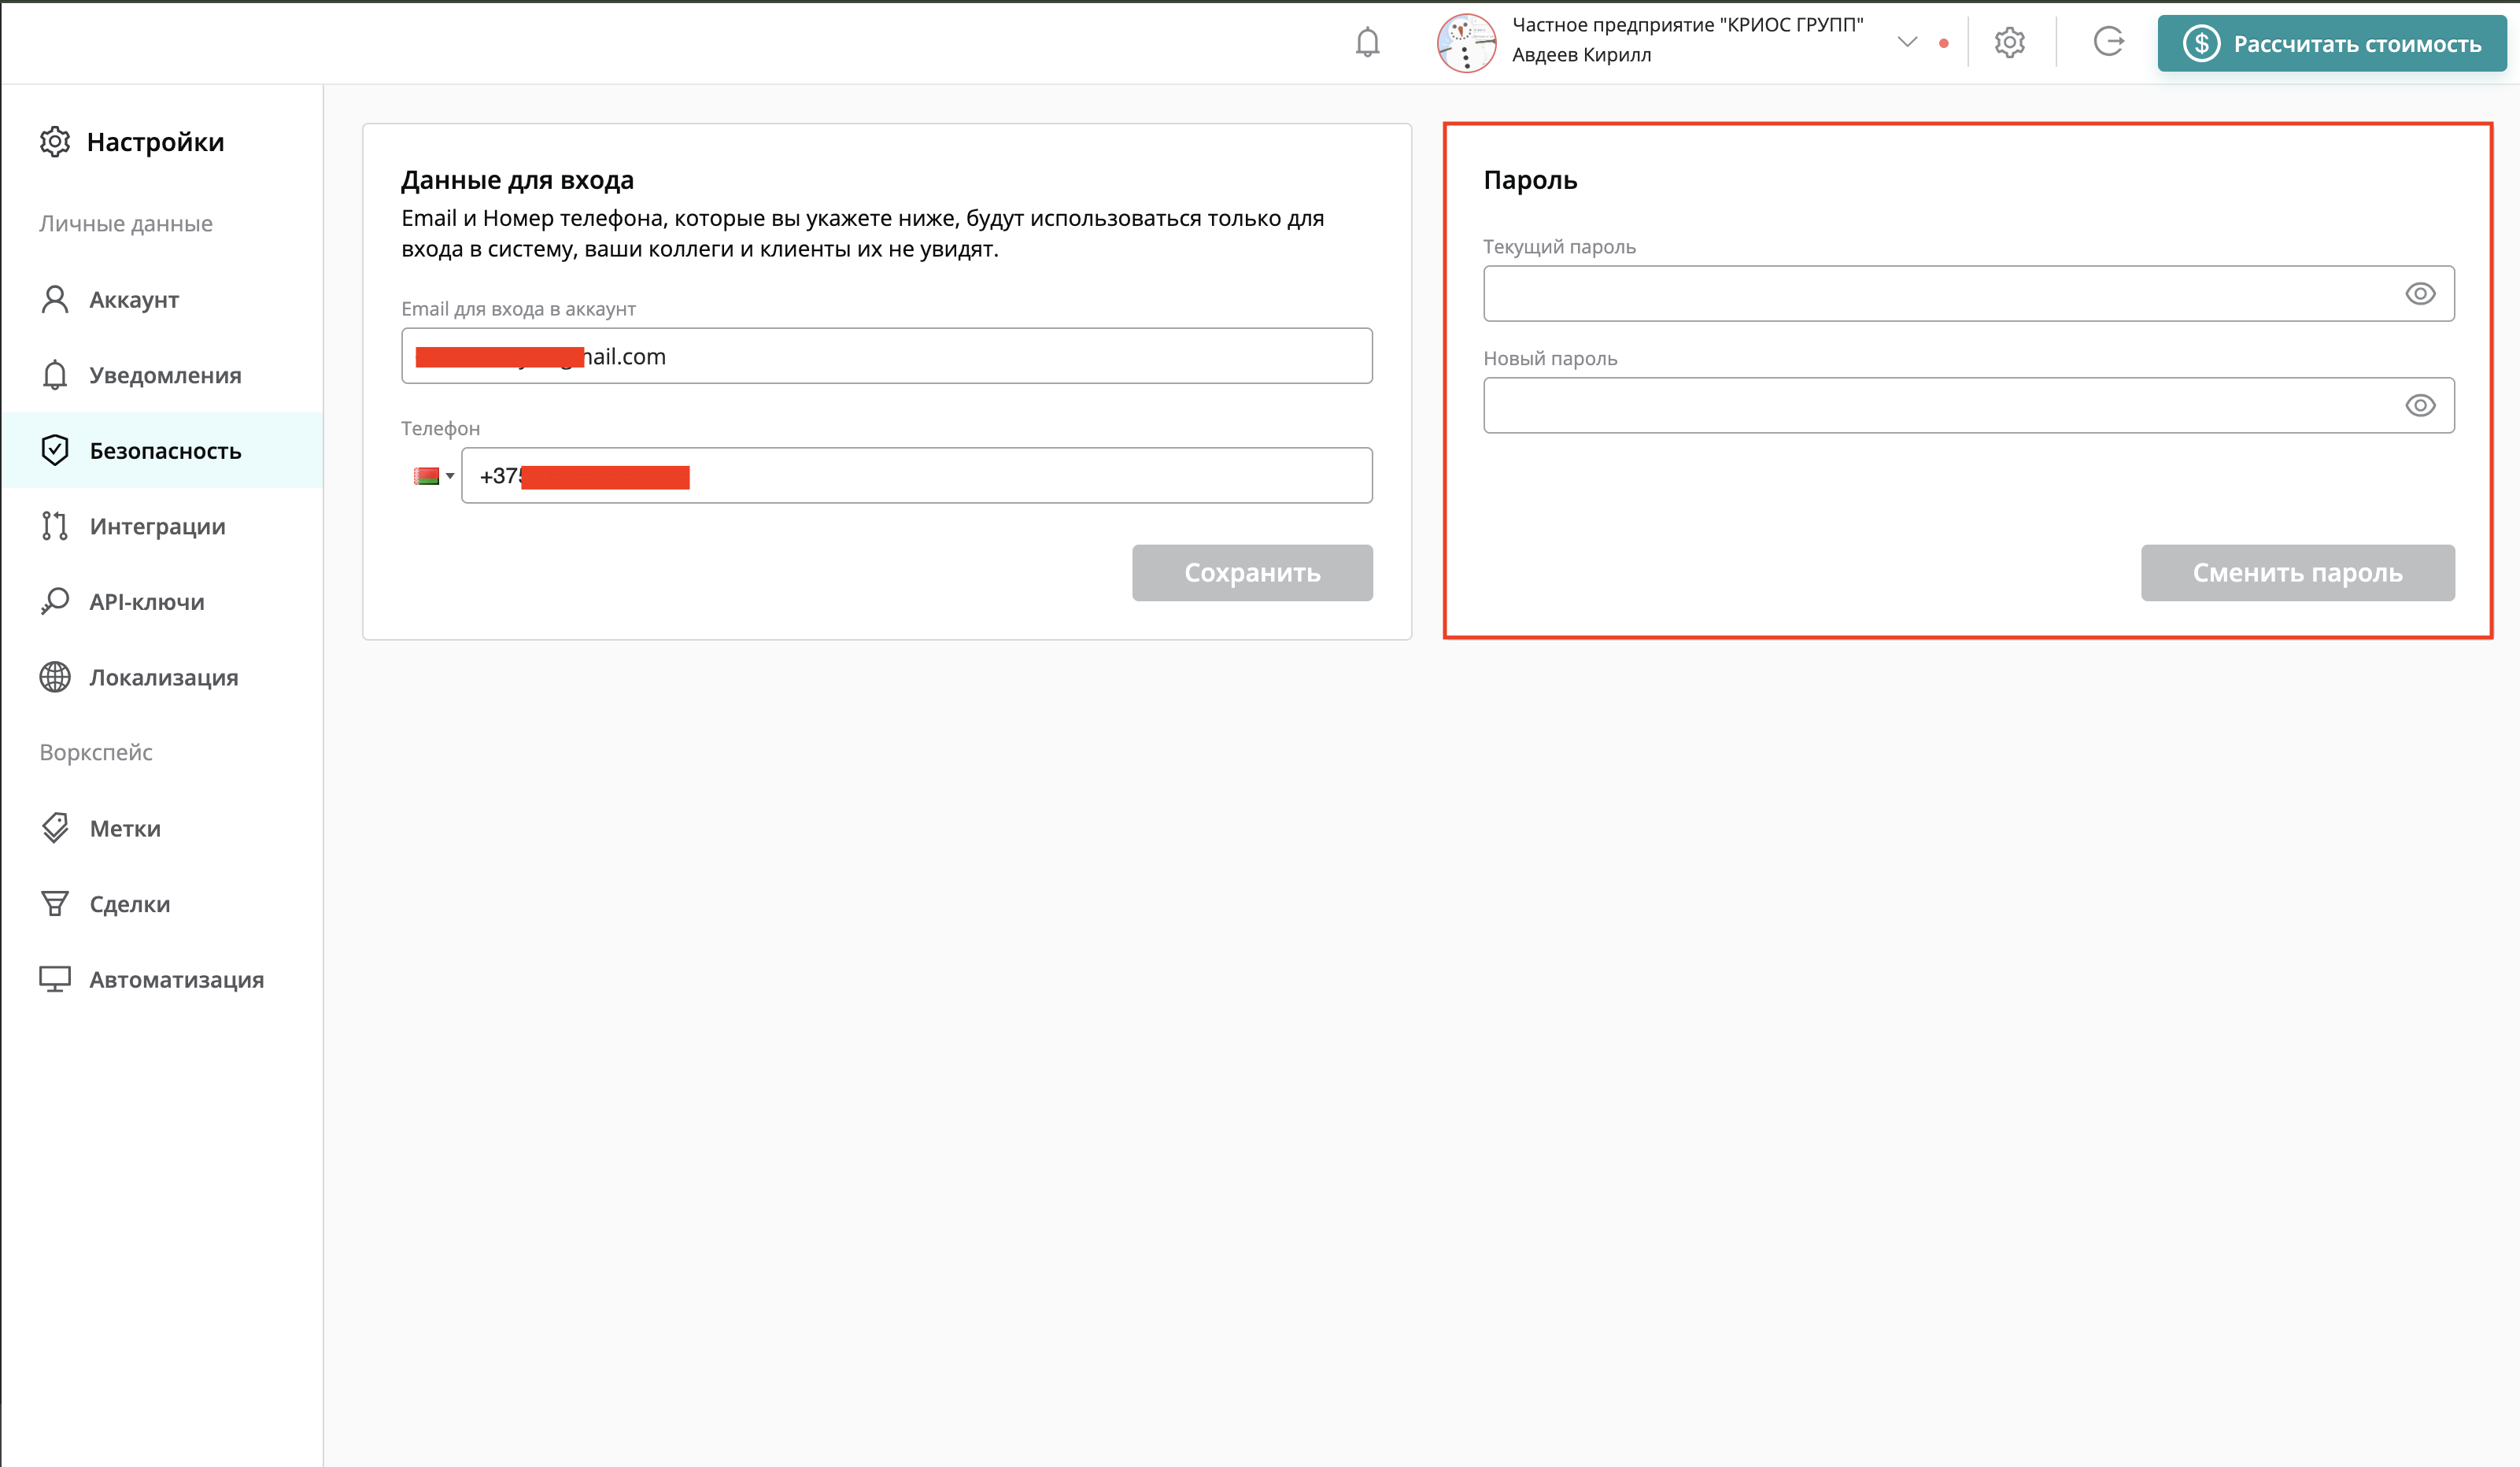Open the Метки tag section
Viewport: 2520px width, 1467px height.
pyautogui.click(x=125, y=828)
